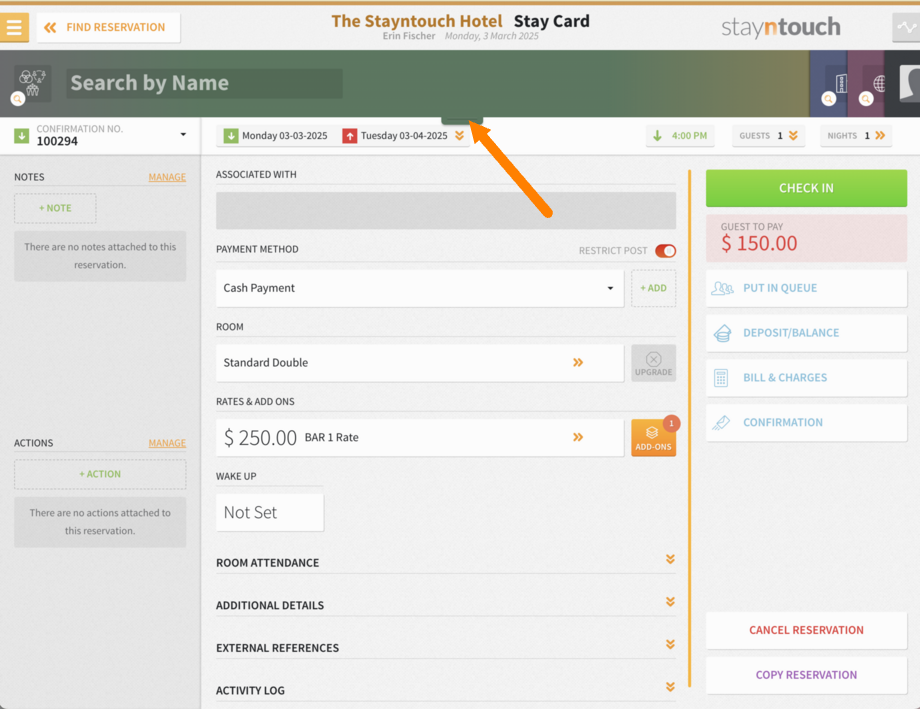The width and height of the screenshot is (920, 709).
Task: Open Standard Double room details
Action: pos(420,363)
